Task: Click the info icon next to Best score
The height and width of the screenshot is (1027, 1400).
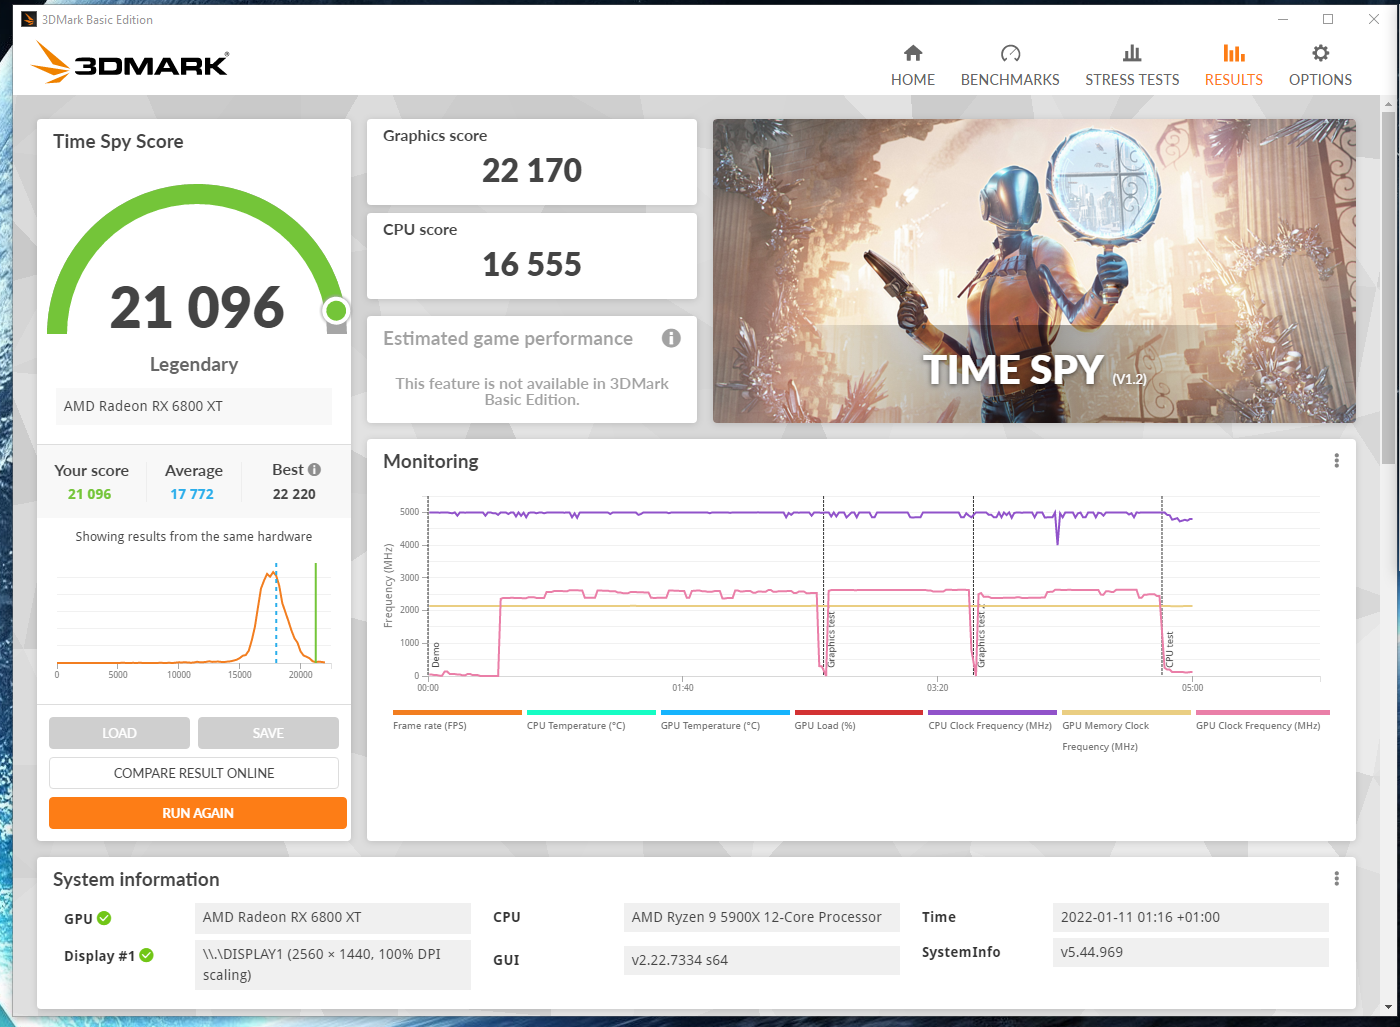Action: 314,469
